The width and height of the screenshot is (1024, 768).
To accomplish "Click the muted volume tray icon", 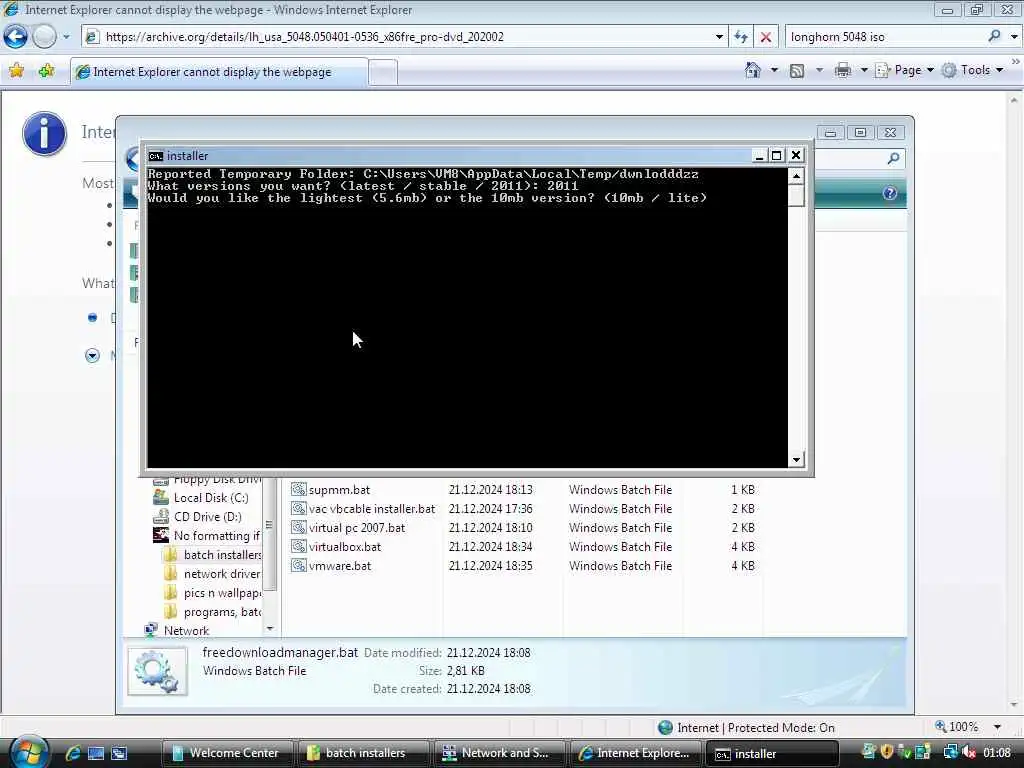I will coord(968,752).
